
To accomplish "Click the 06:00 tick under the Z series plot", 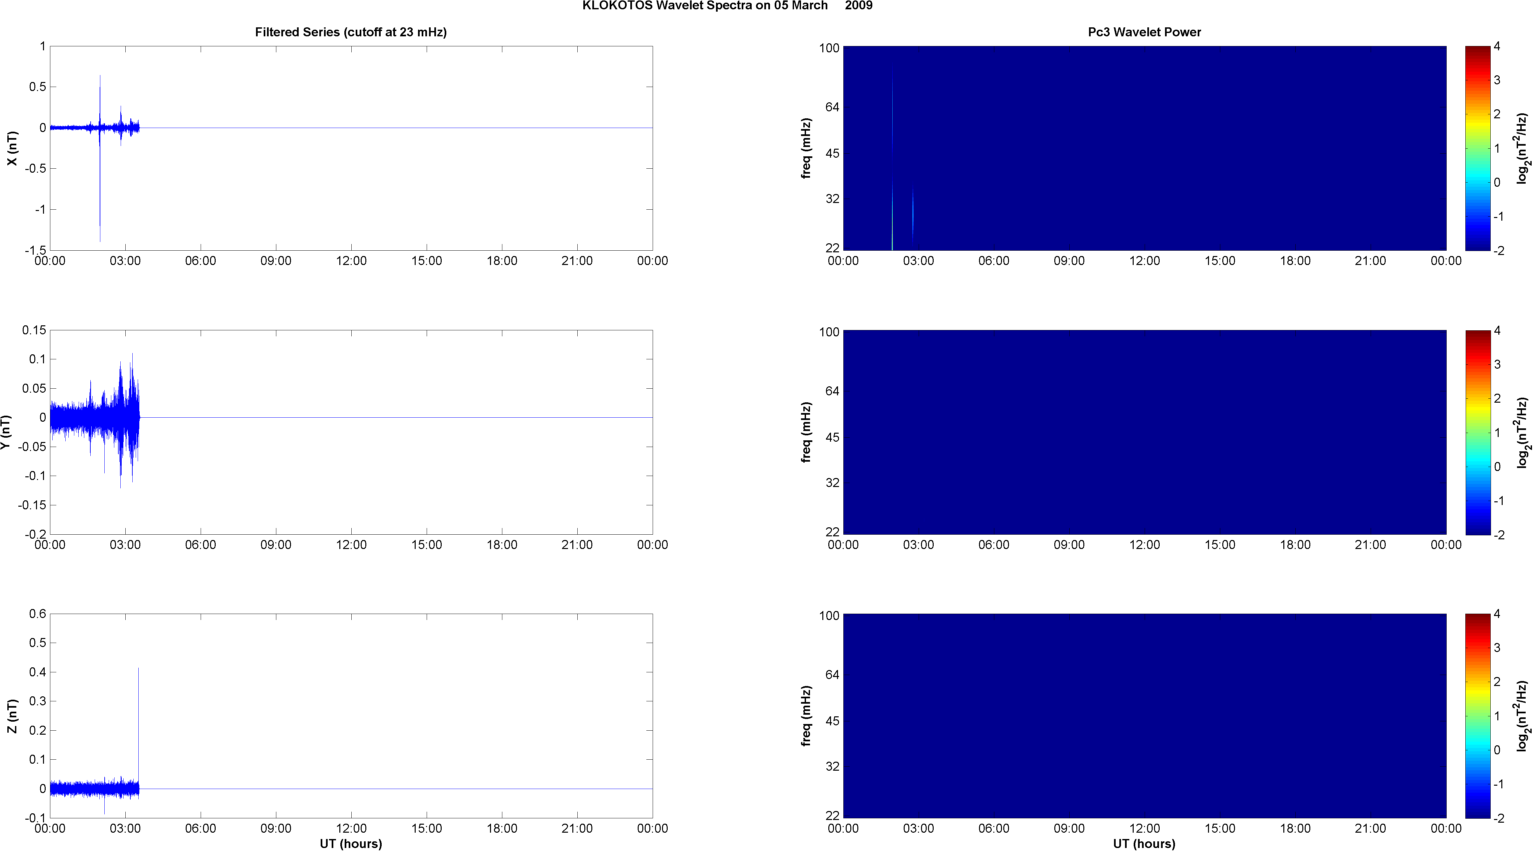I will 200,828.
